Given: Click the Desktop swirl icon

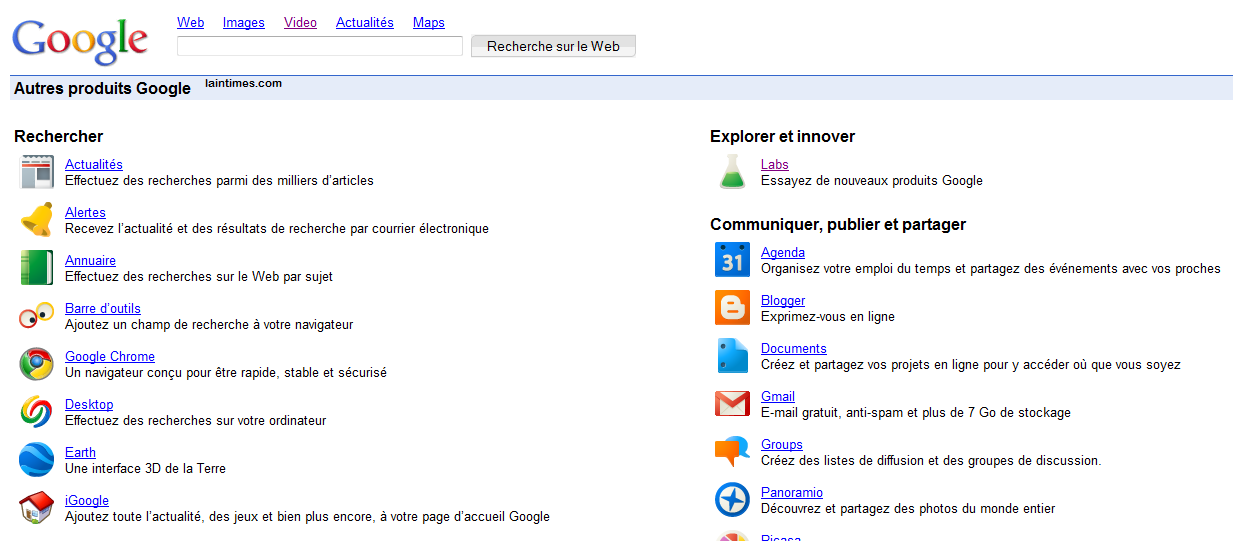Looking at the screenshot, I should 37,412.
